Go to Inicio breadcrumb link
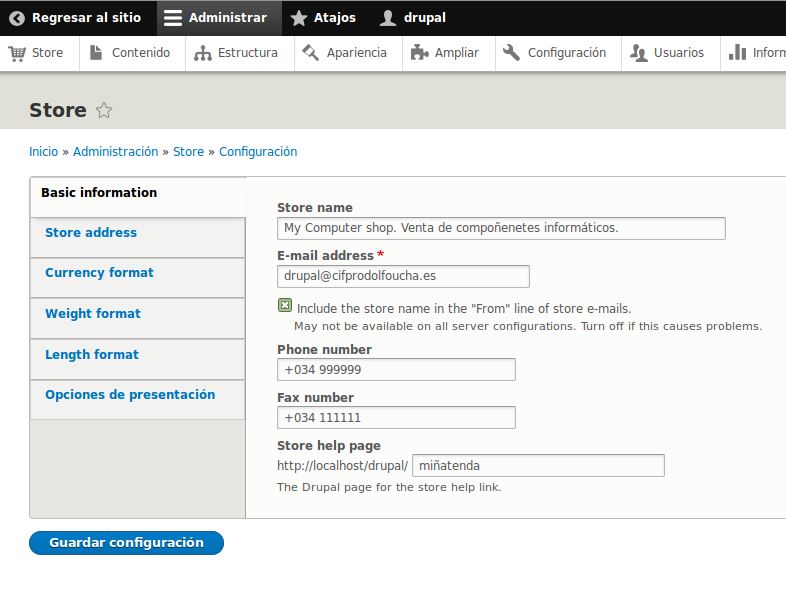This screenshot has height=592, width=786. pos(44,152)
